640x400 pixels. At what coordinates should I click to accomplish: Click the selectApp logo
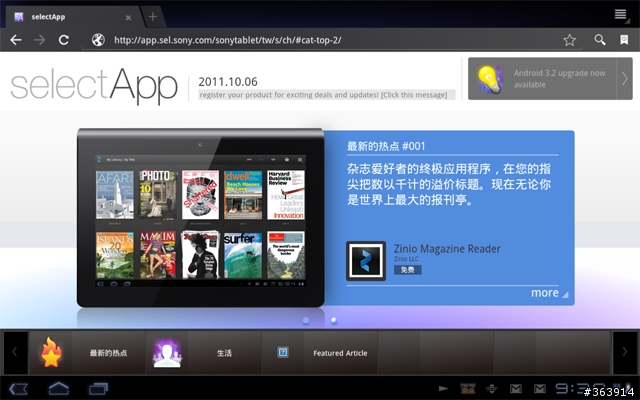click(94, 86)
